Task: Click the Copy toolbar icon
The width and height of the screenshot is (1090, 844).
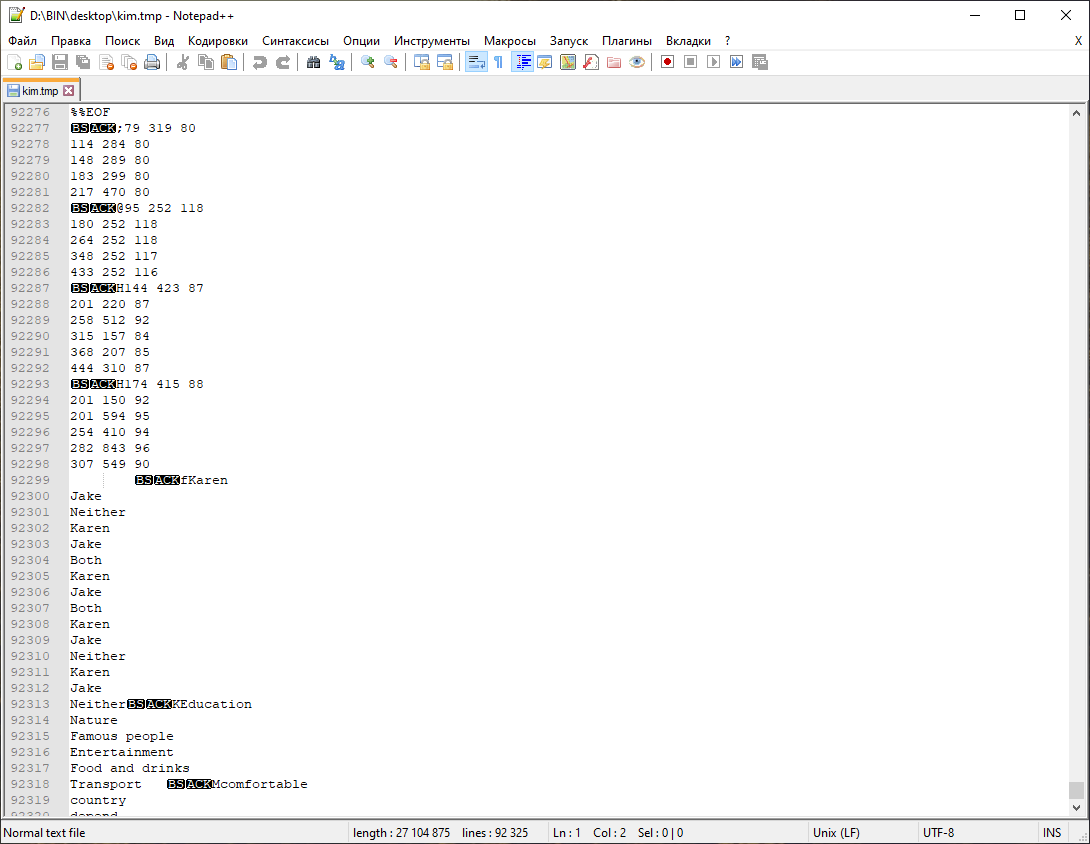Action: click(206, 63)
